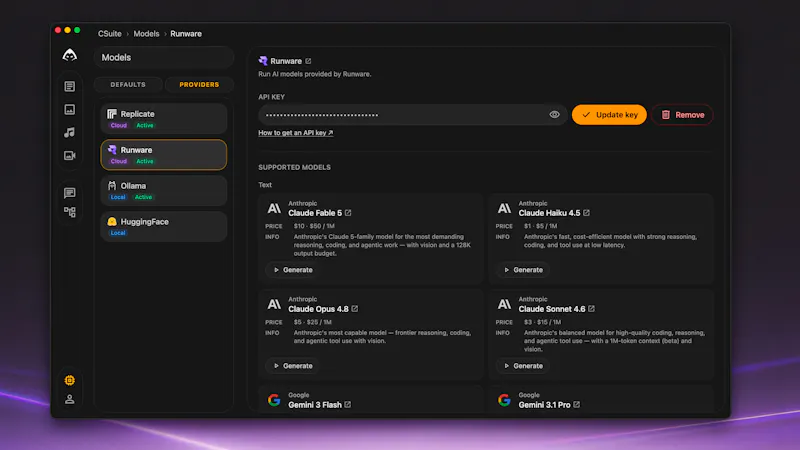The image size is (800, 450).
Task: Click Anthropic logo on Claude Opus 4.8 card
Action: coord(274,304)
